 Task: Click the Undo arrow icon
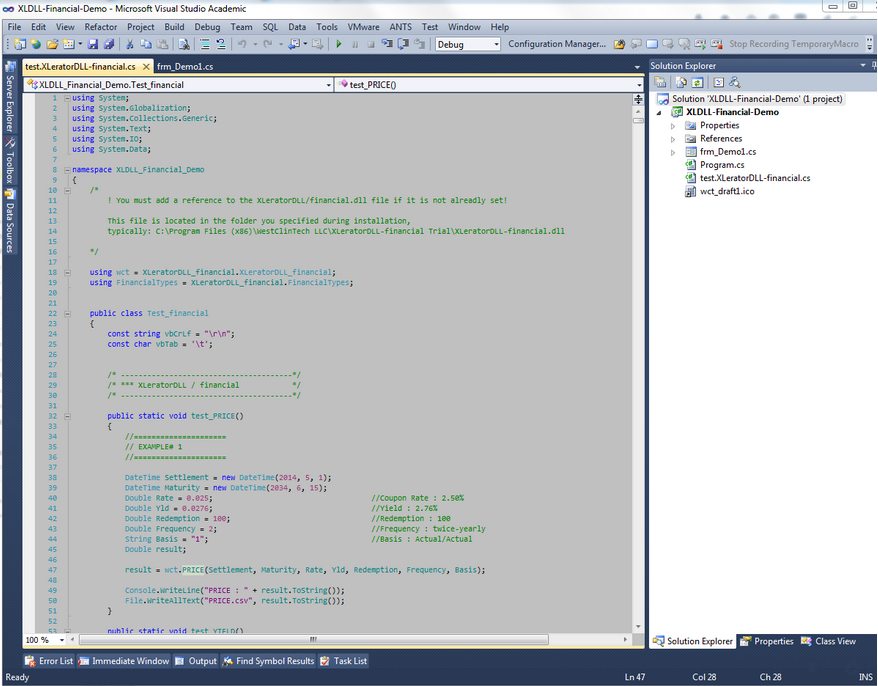click(x=242, y=44)
